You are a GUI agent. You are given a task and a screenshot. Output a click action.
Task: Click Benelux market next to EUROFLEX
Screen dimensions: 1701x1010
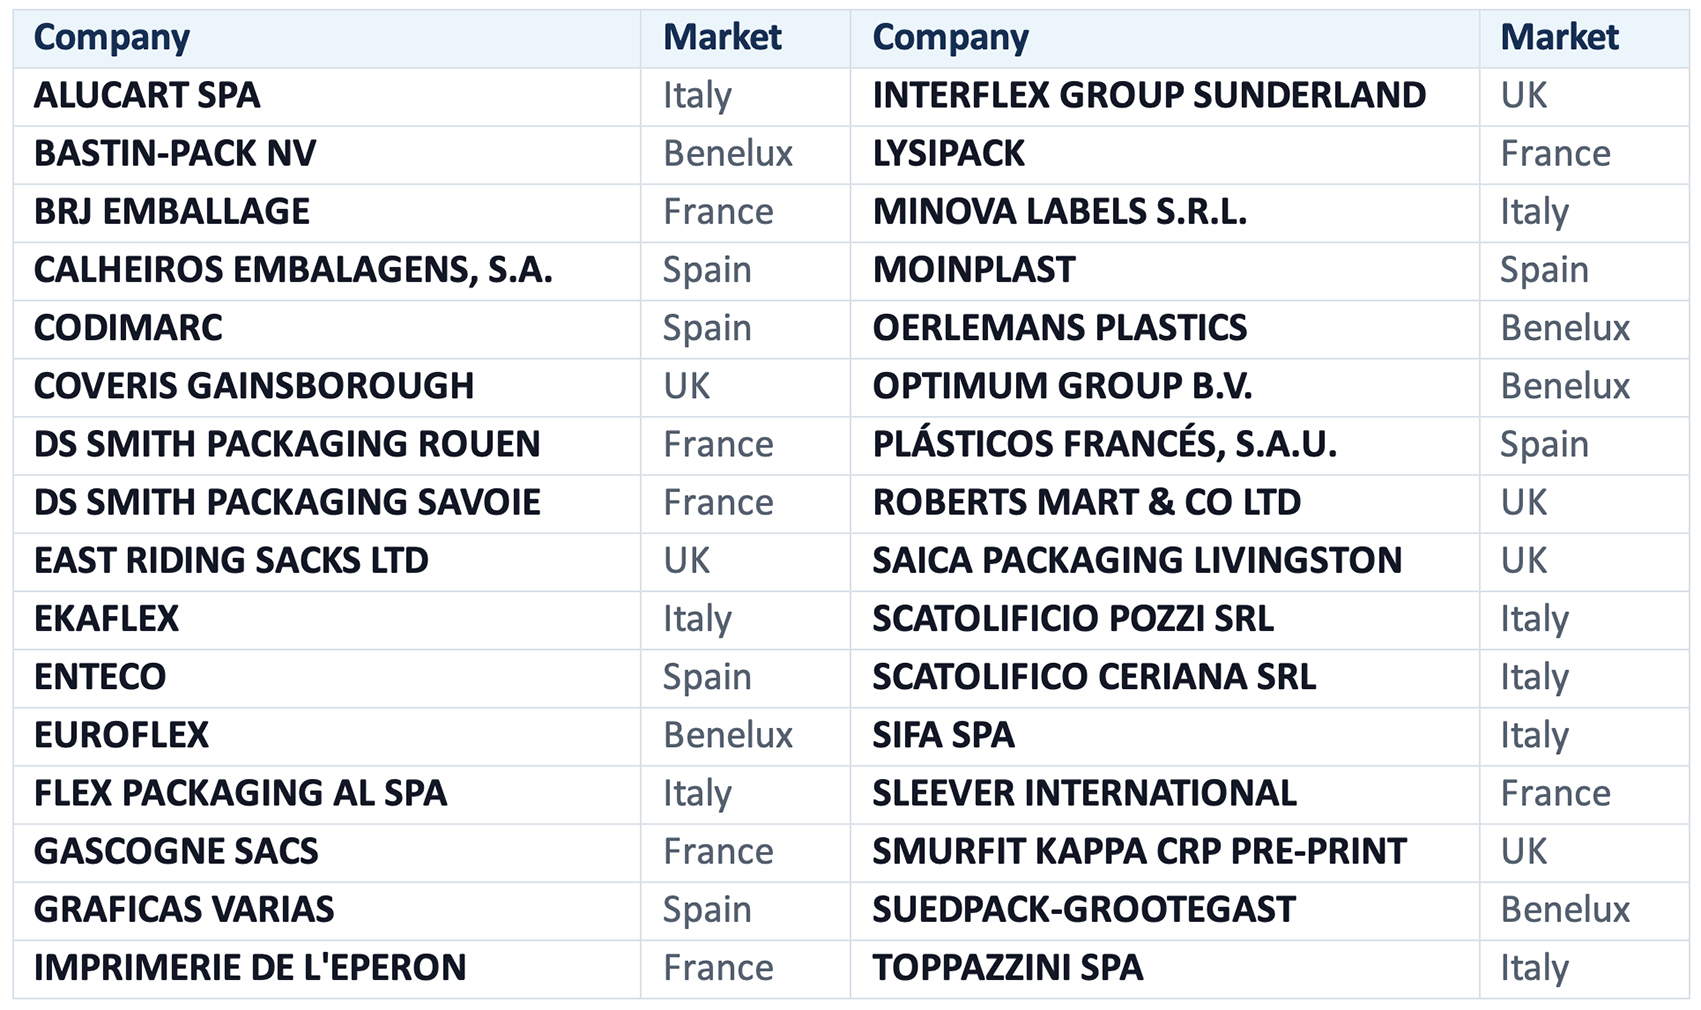tap(728, 735)
